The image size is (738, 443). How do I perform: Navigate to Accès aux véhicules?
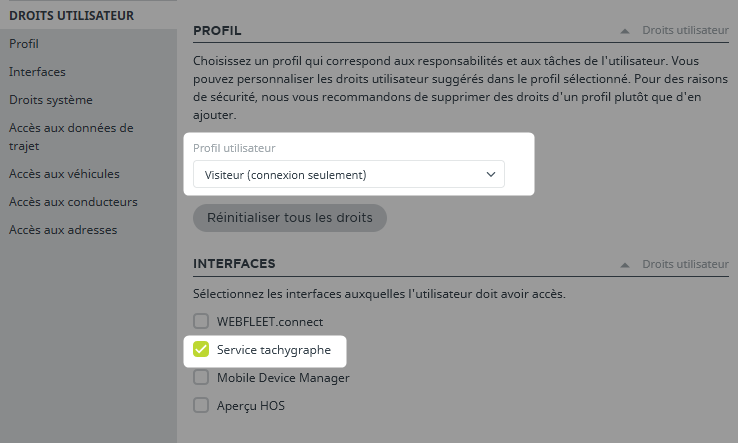(x=64, y=174)
